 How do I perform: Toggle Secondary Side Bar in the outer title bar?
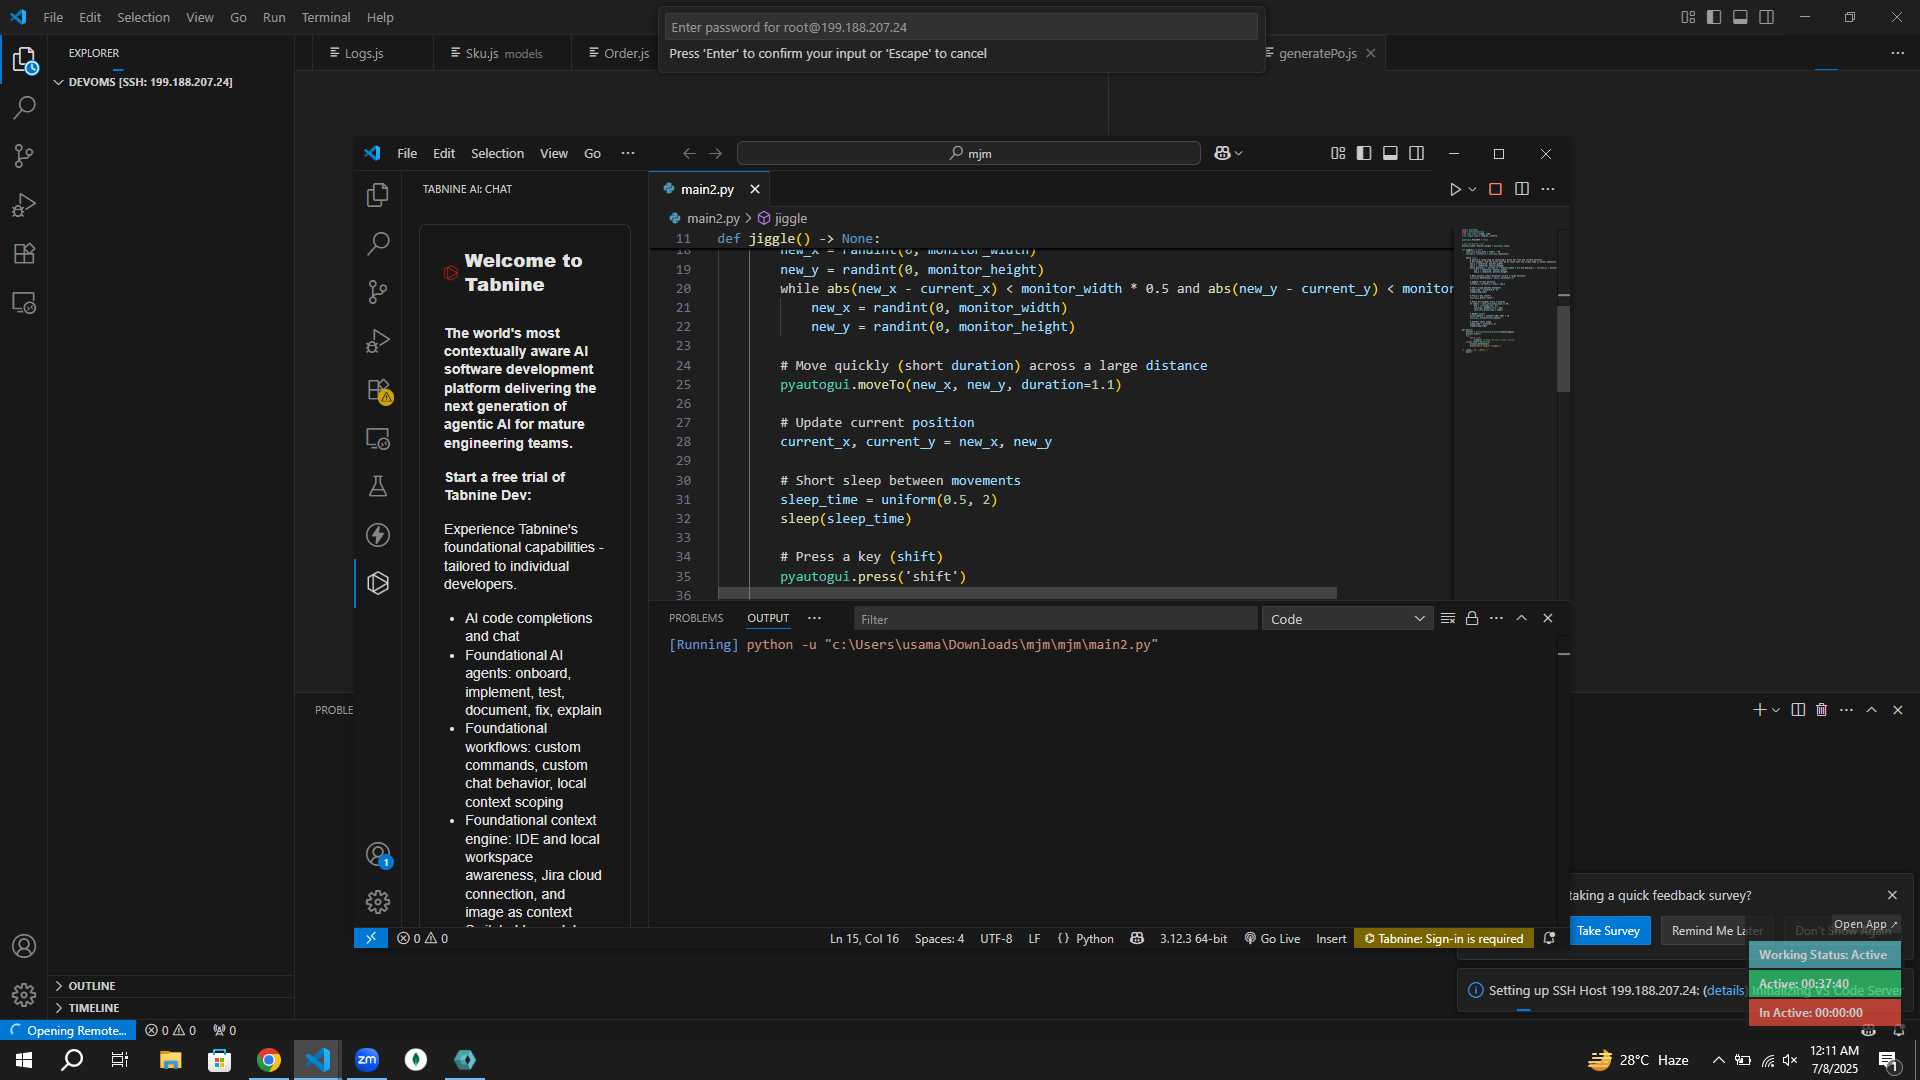pyautogui.click(x=1767, y=17)
